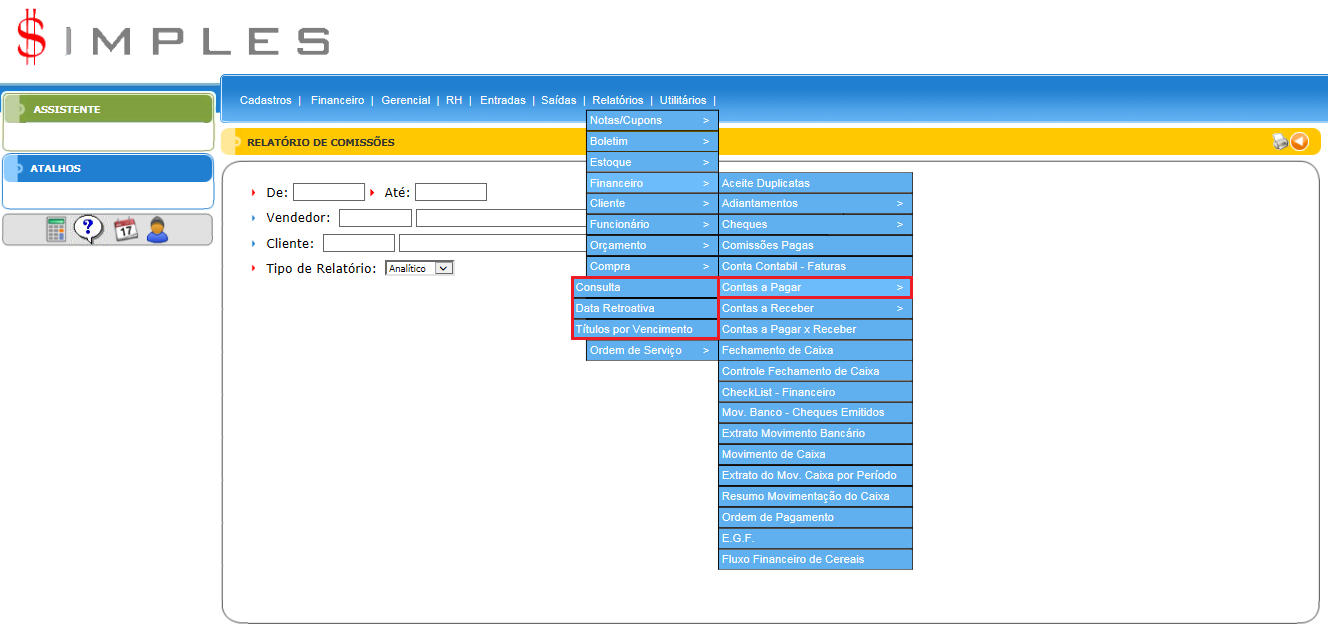Screen dimensions: 1328x628
Task: Open the Tipo de Relatório dropdown
Action: point(420,268)
